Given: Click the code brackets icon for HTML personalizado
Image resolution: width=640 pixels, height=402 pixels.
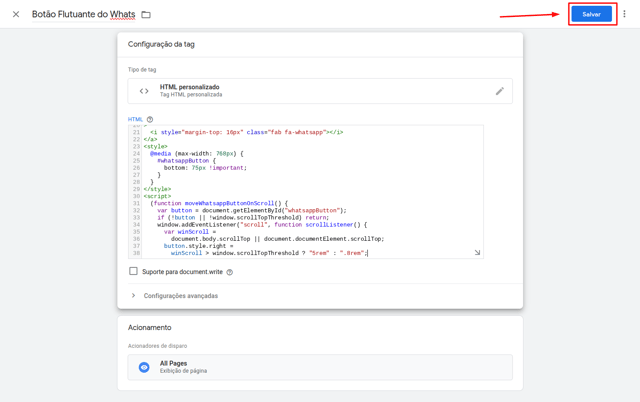Looking at the screenshot, I should click(x=144, y=91).
